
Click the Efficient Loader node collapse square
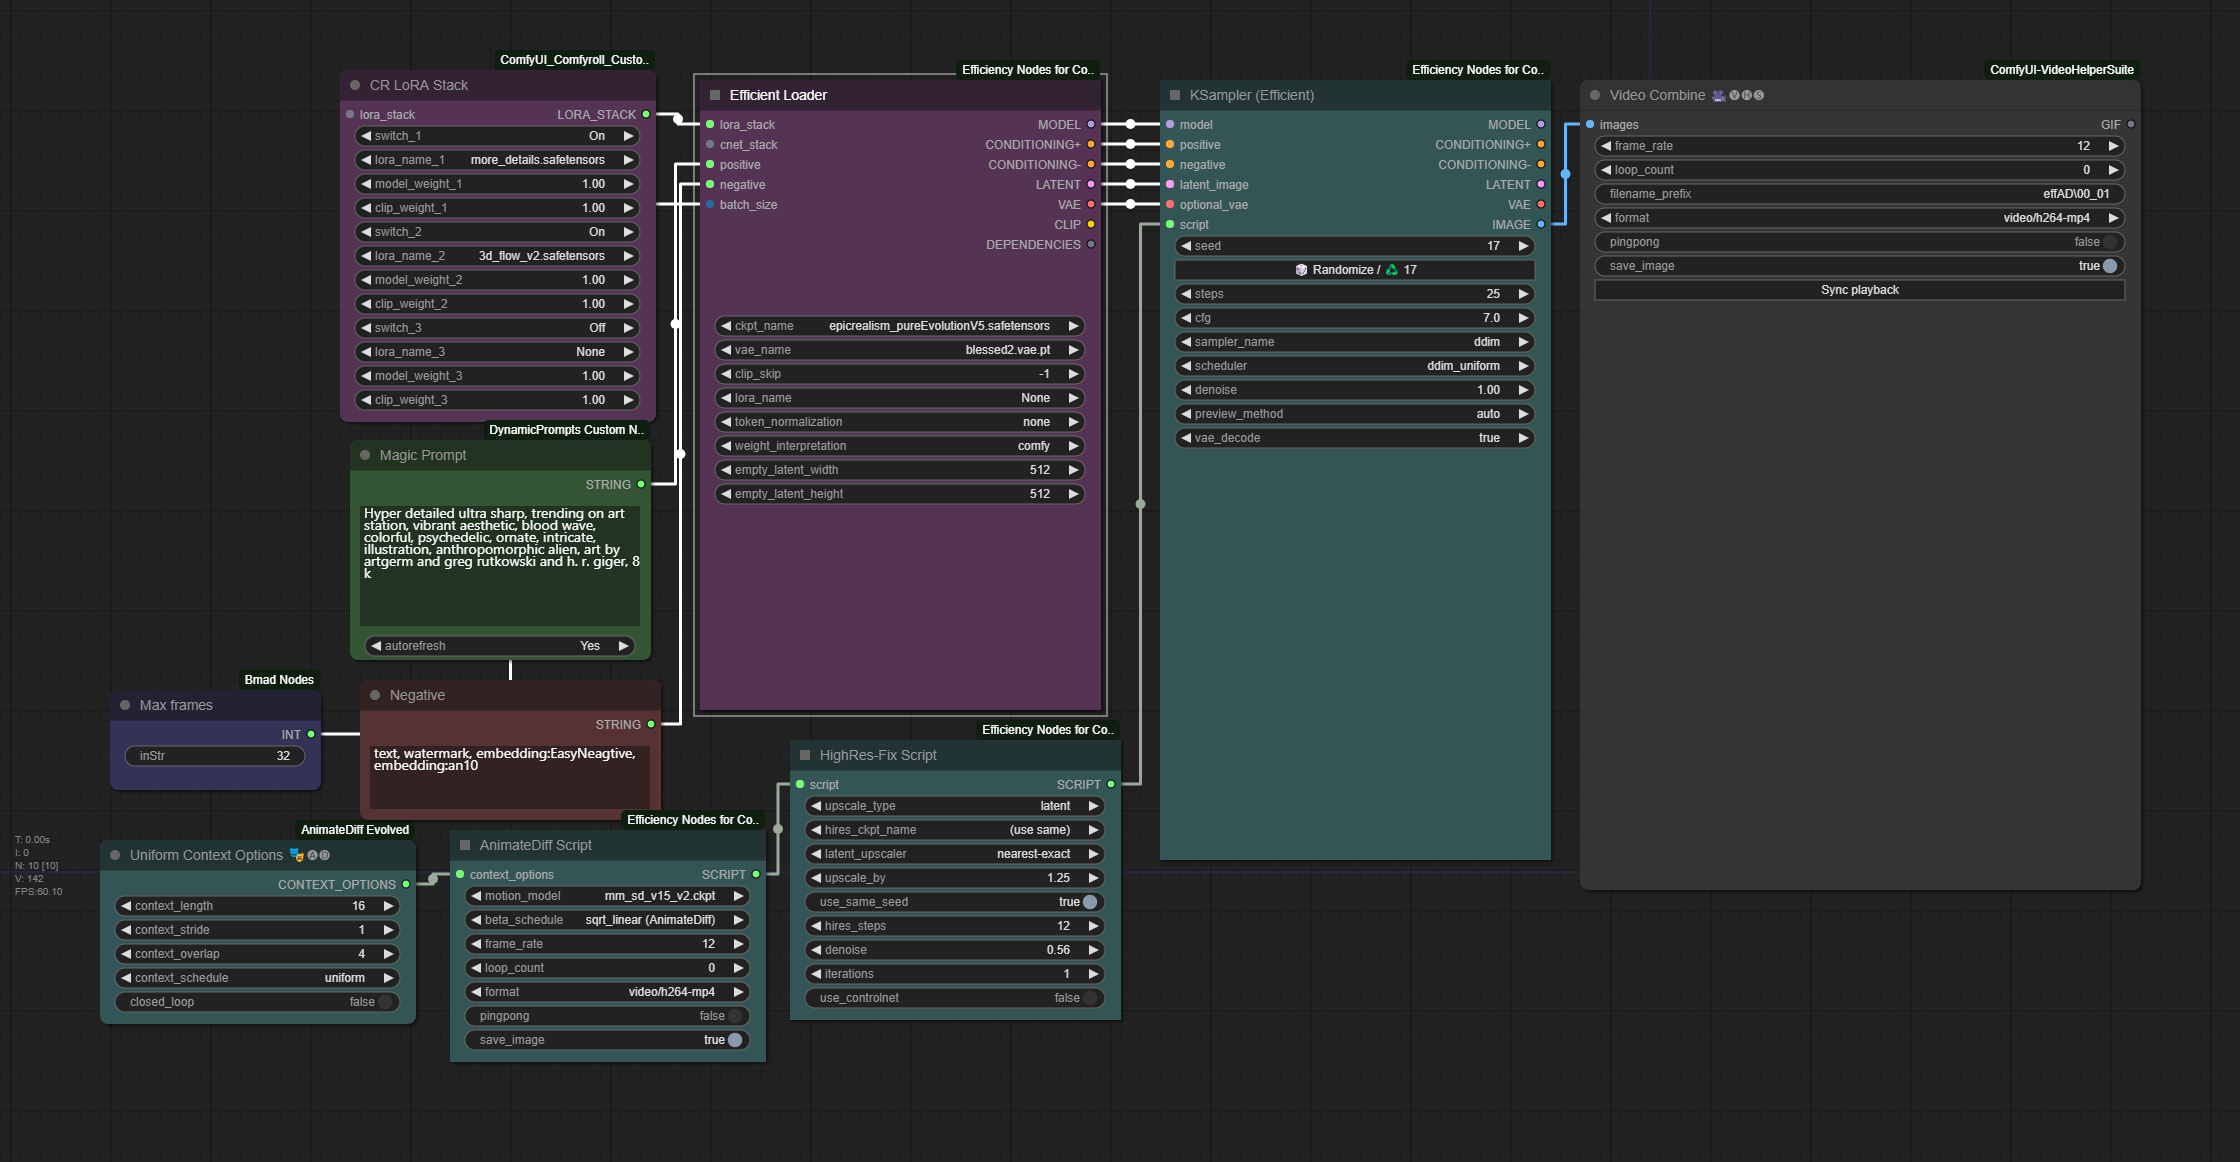tap(715, 95)
